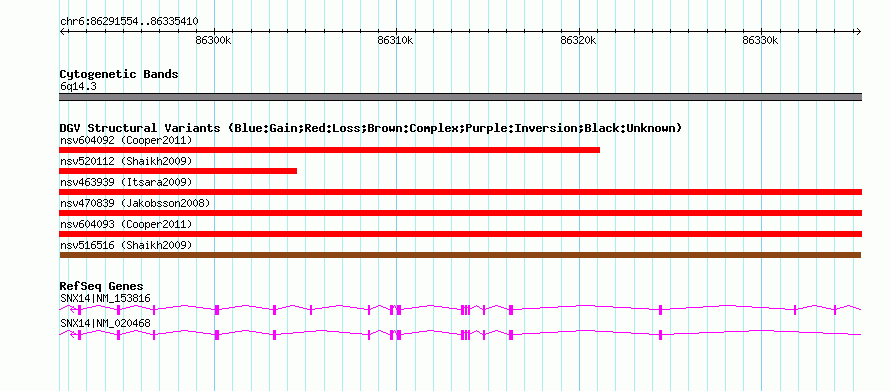Image resolution: width=890 pixels, height=391 pixels.
Task: Select the red bar for nsv604092
Action: click(x=330, y=150)
